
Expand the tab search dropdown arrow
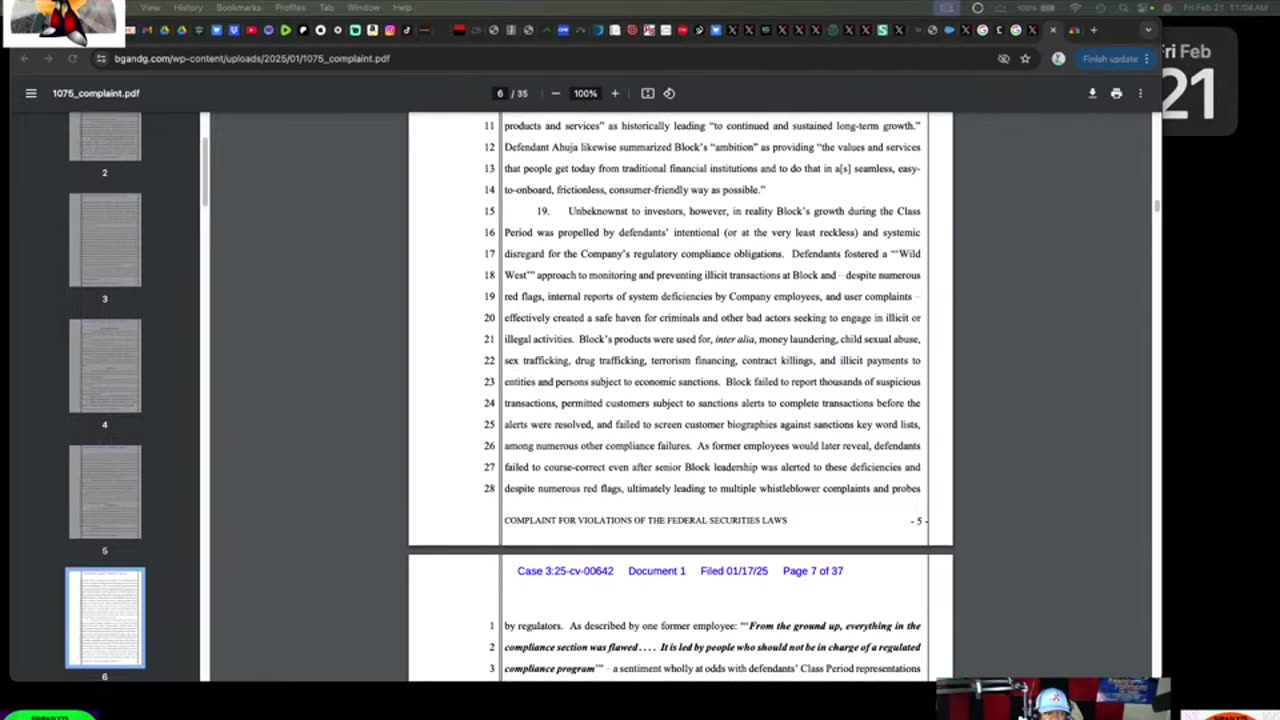point(1148,30)
